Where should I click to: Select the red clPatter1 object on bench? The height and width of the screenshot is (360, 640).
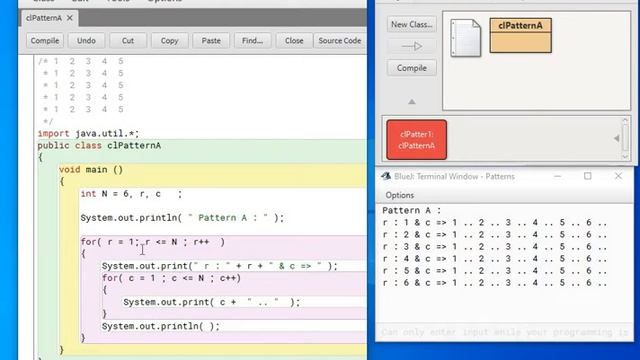pyautogui.click(x=416, y=140)
